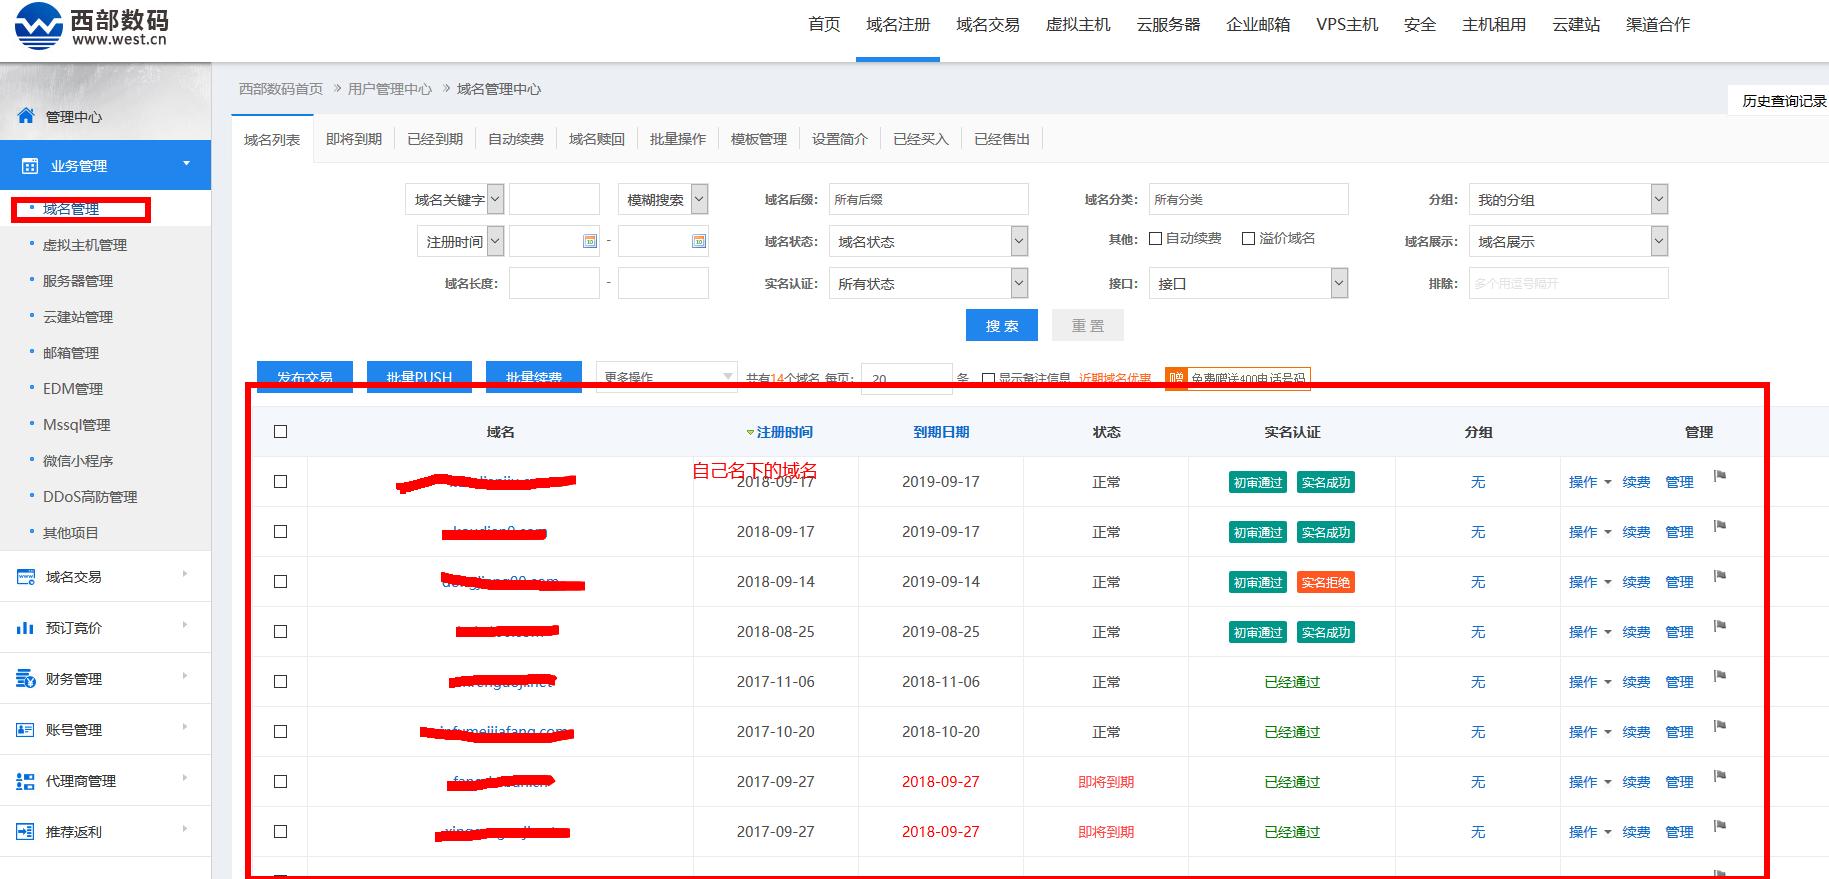Open 服务器管理 in sidebar
The height and width of the screenshot is (879, 1829).
click(x=78, y=281)
